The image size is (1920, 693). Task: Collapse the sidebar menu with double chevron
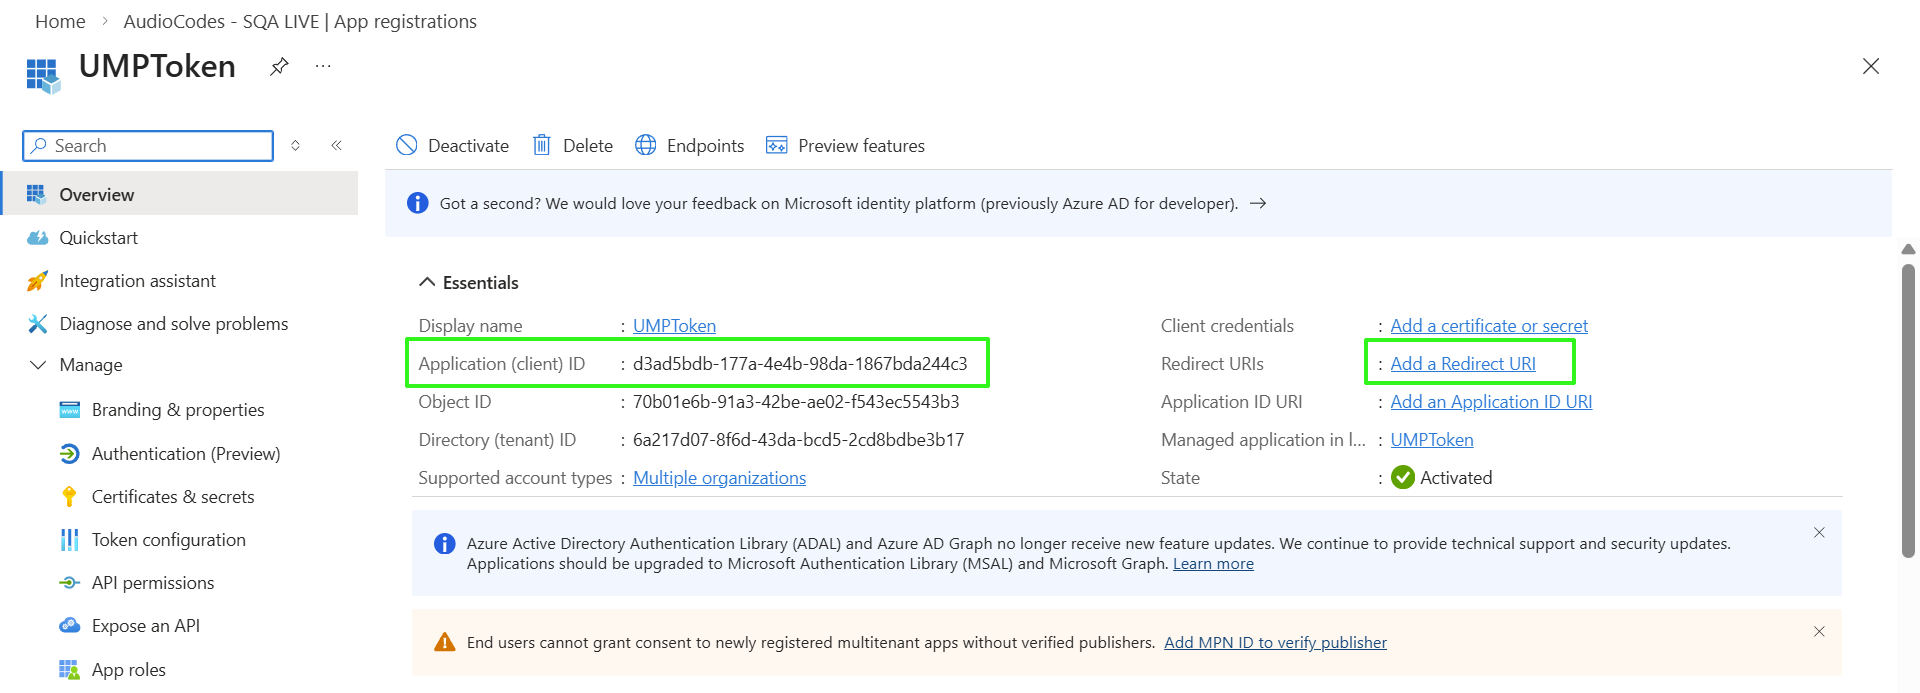pos(337,146)
